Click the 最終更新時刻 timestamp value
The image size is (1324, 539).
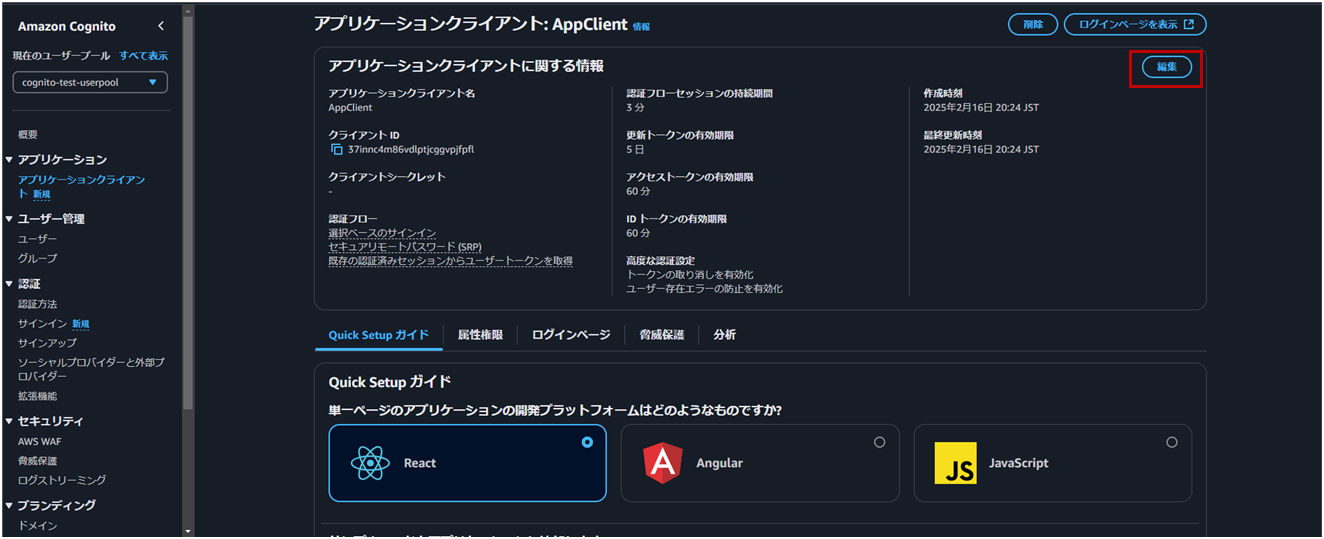point(981,149)
